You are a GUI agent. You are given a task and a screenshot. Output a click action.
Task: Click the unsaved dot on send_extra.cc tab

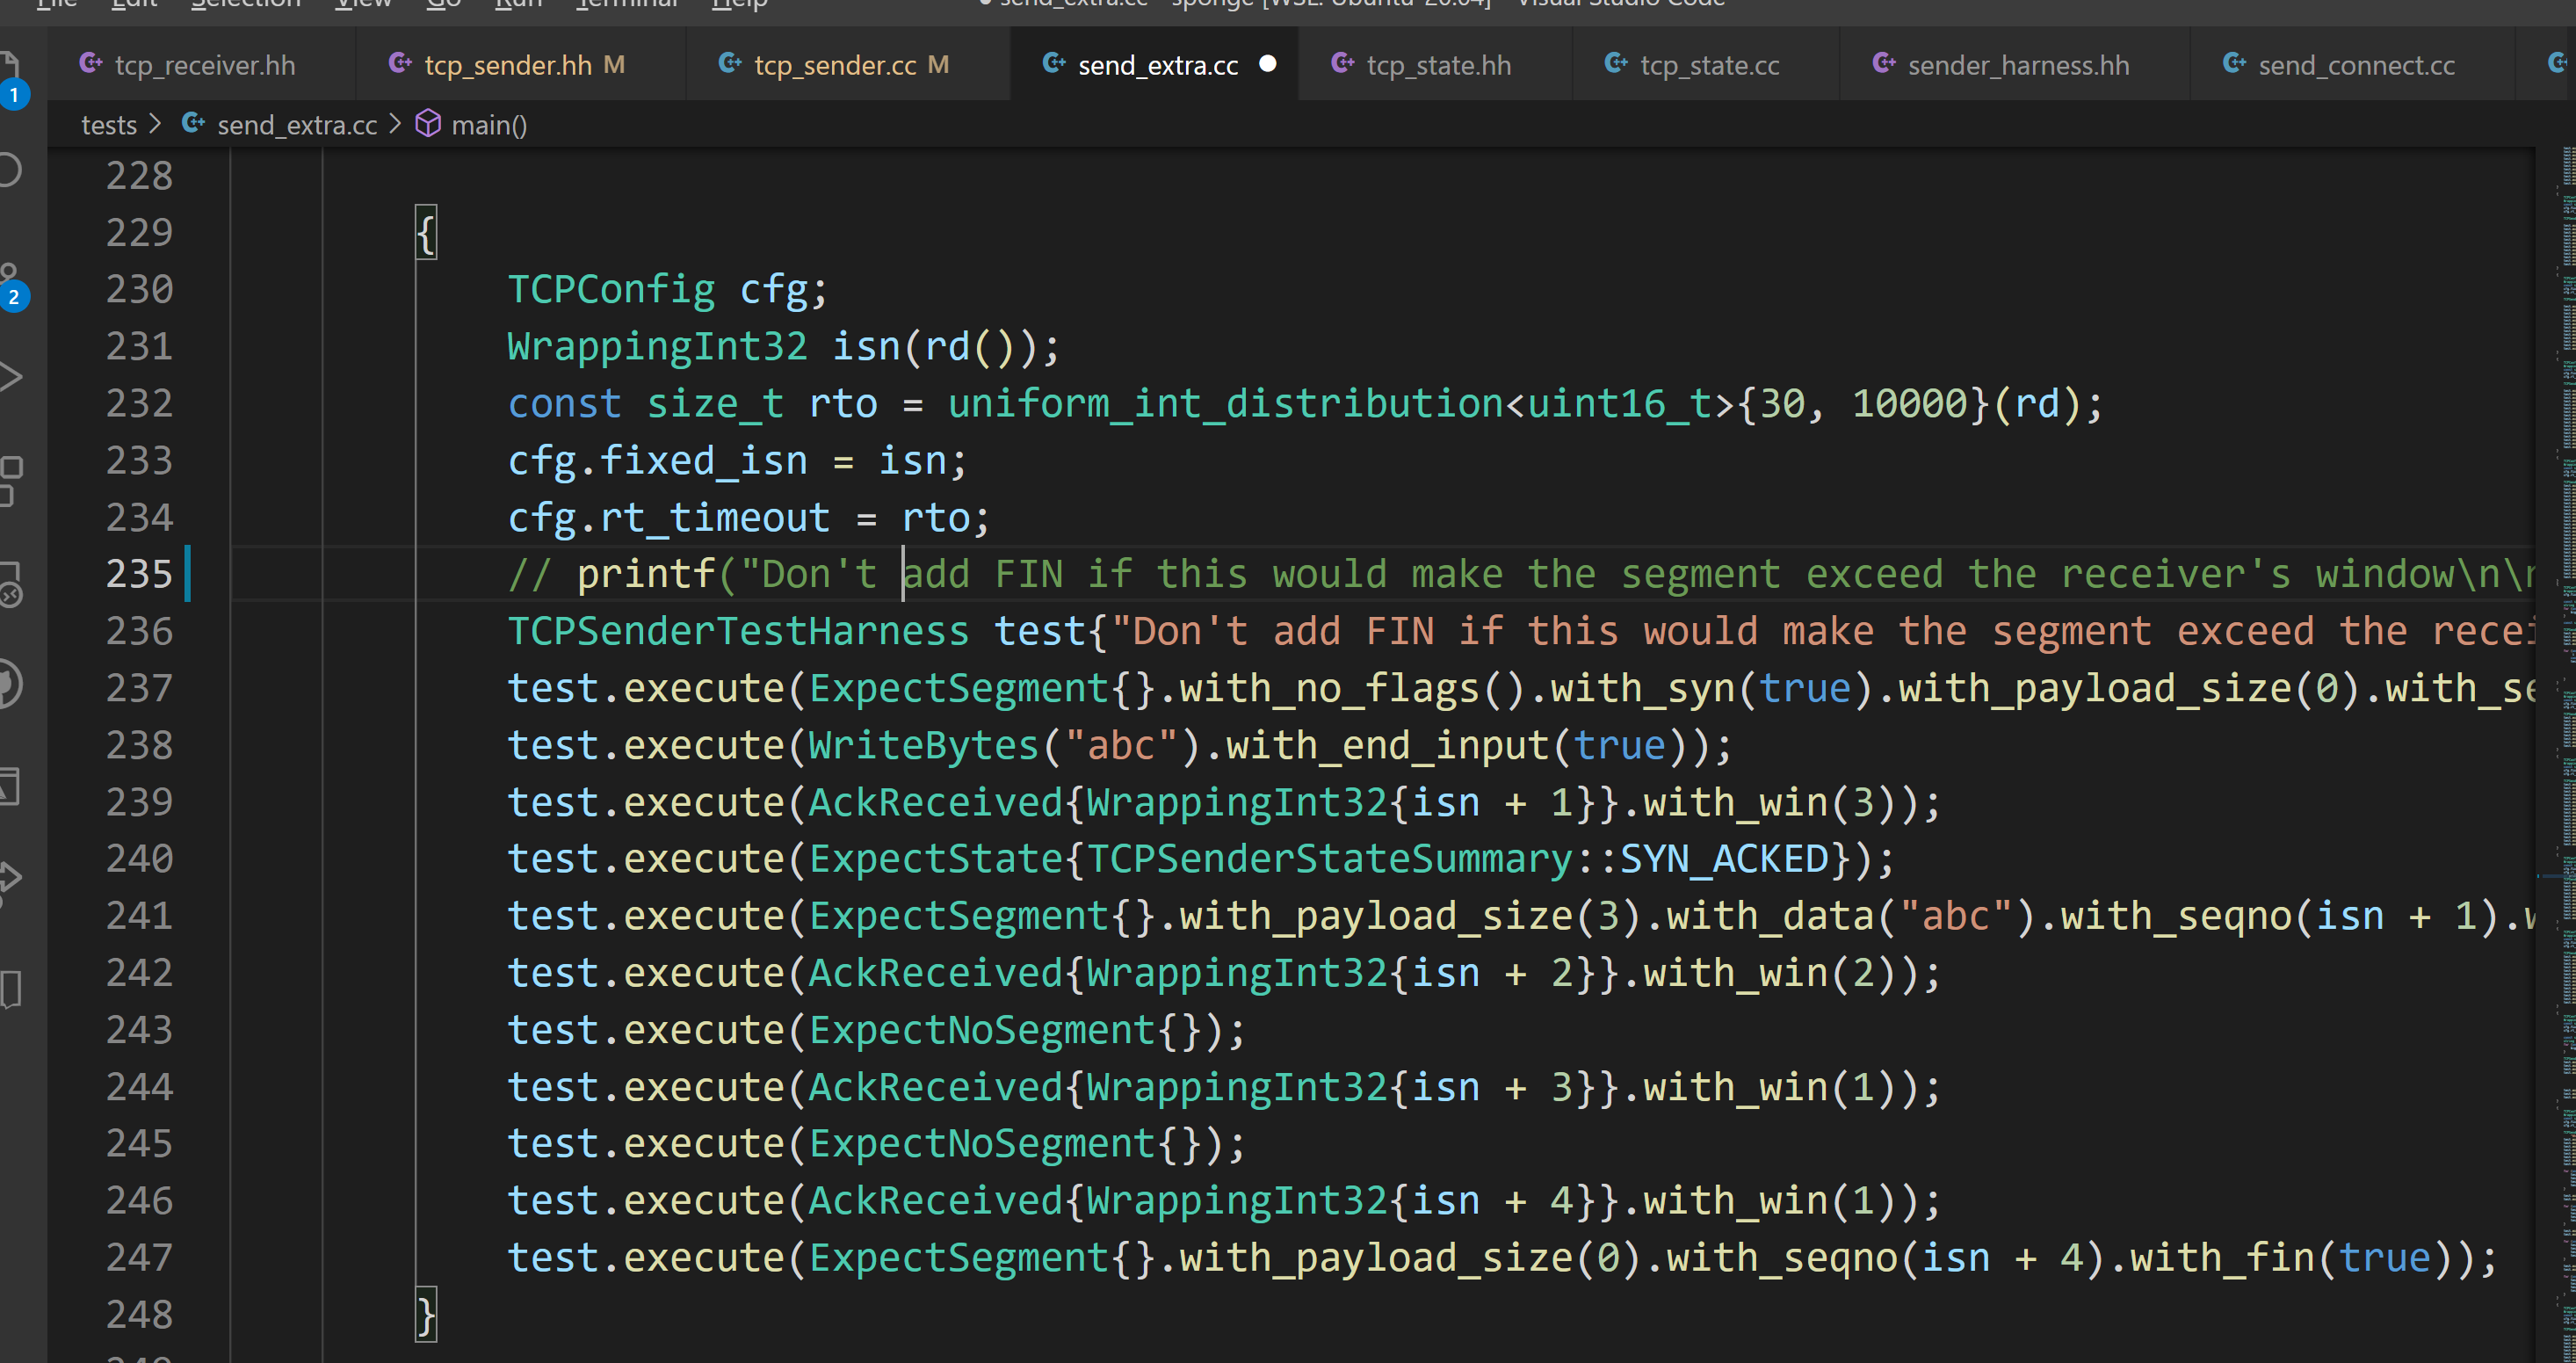[x=1267, y=65]
